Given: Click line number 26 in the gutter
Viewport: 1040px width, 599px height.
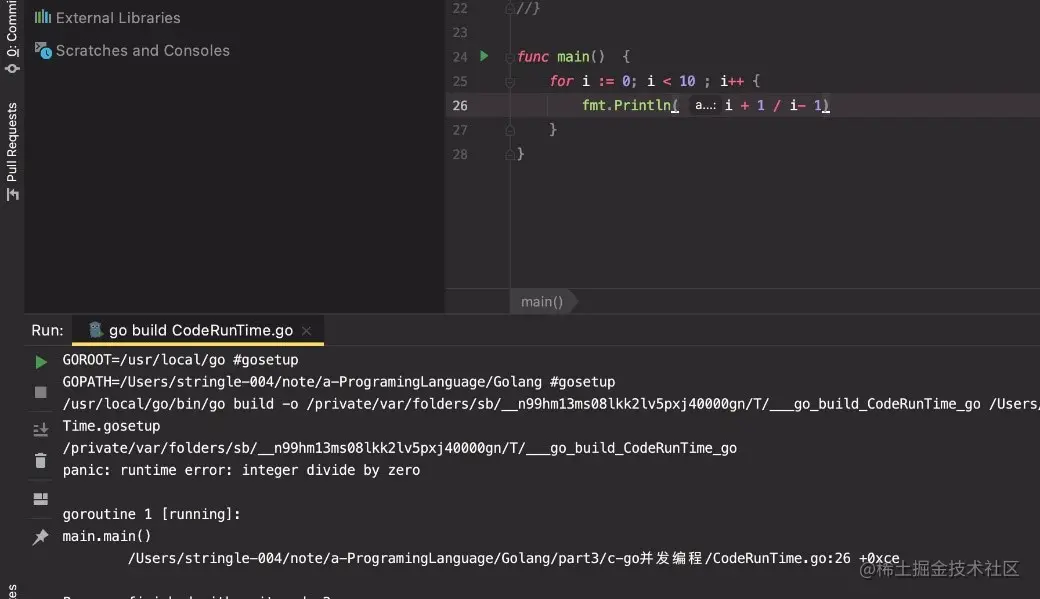Looking at the screenshot, I should (460, 105).
